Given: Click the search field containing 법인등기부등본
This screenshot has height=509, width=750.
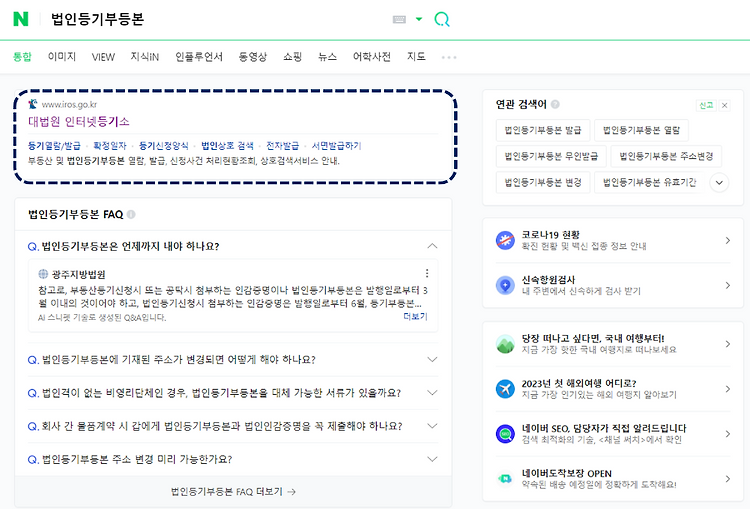Looking at the screenshot, I should 215,19.
